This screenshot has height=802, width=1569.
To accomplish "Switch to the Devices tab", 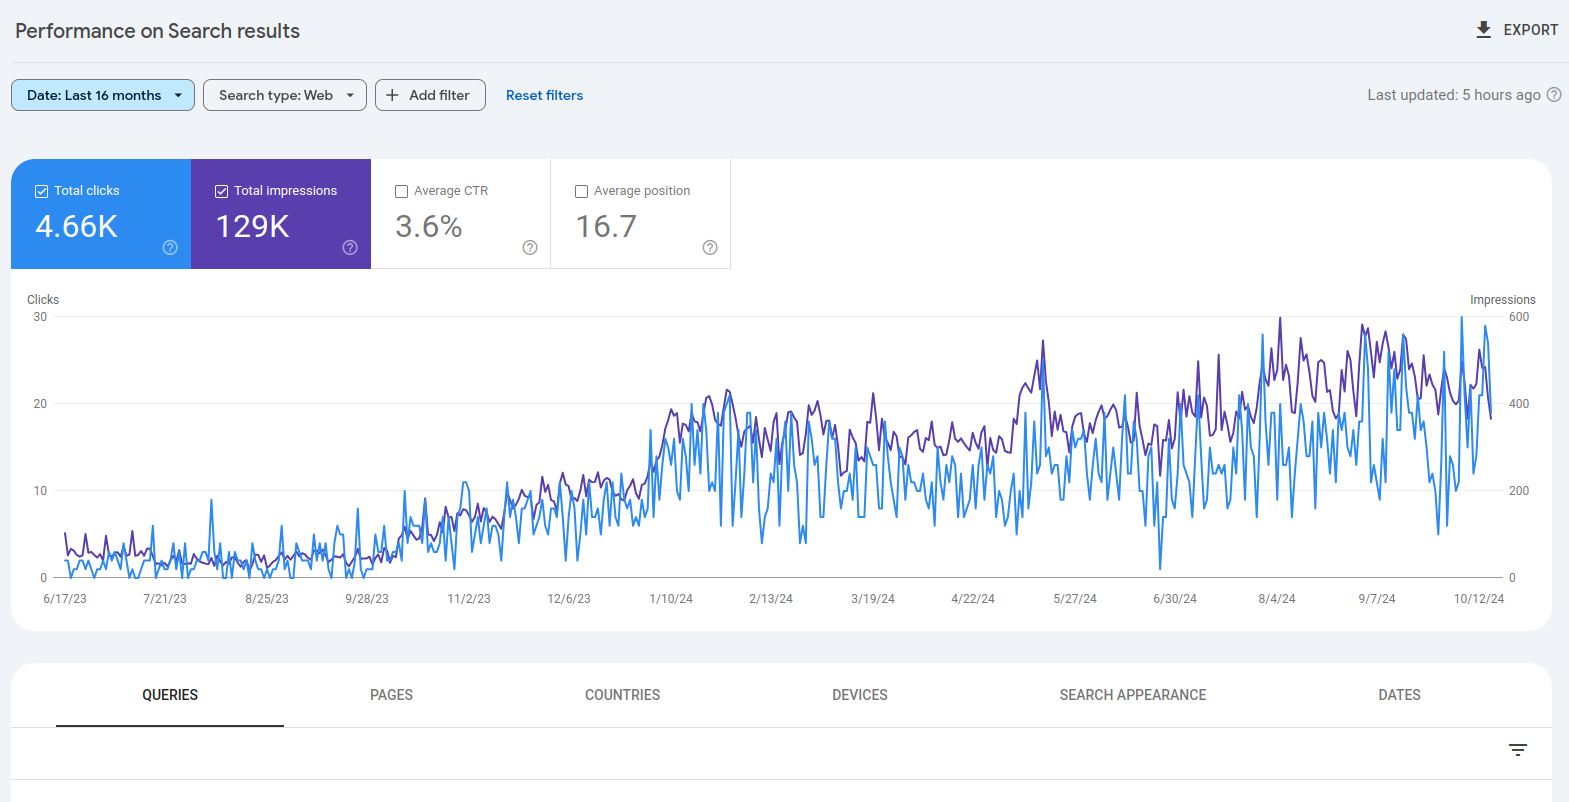I will click(x=860, y=695).
